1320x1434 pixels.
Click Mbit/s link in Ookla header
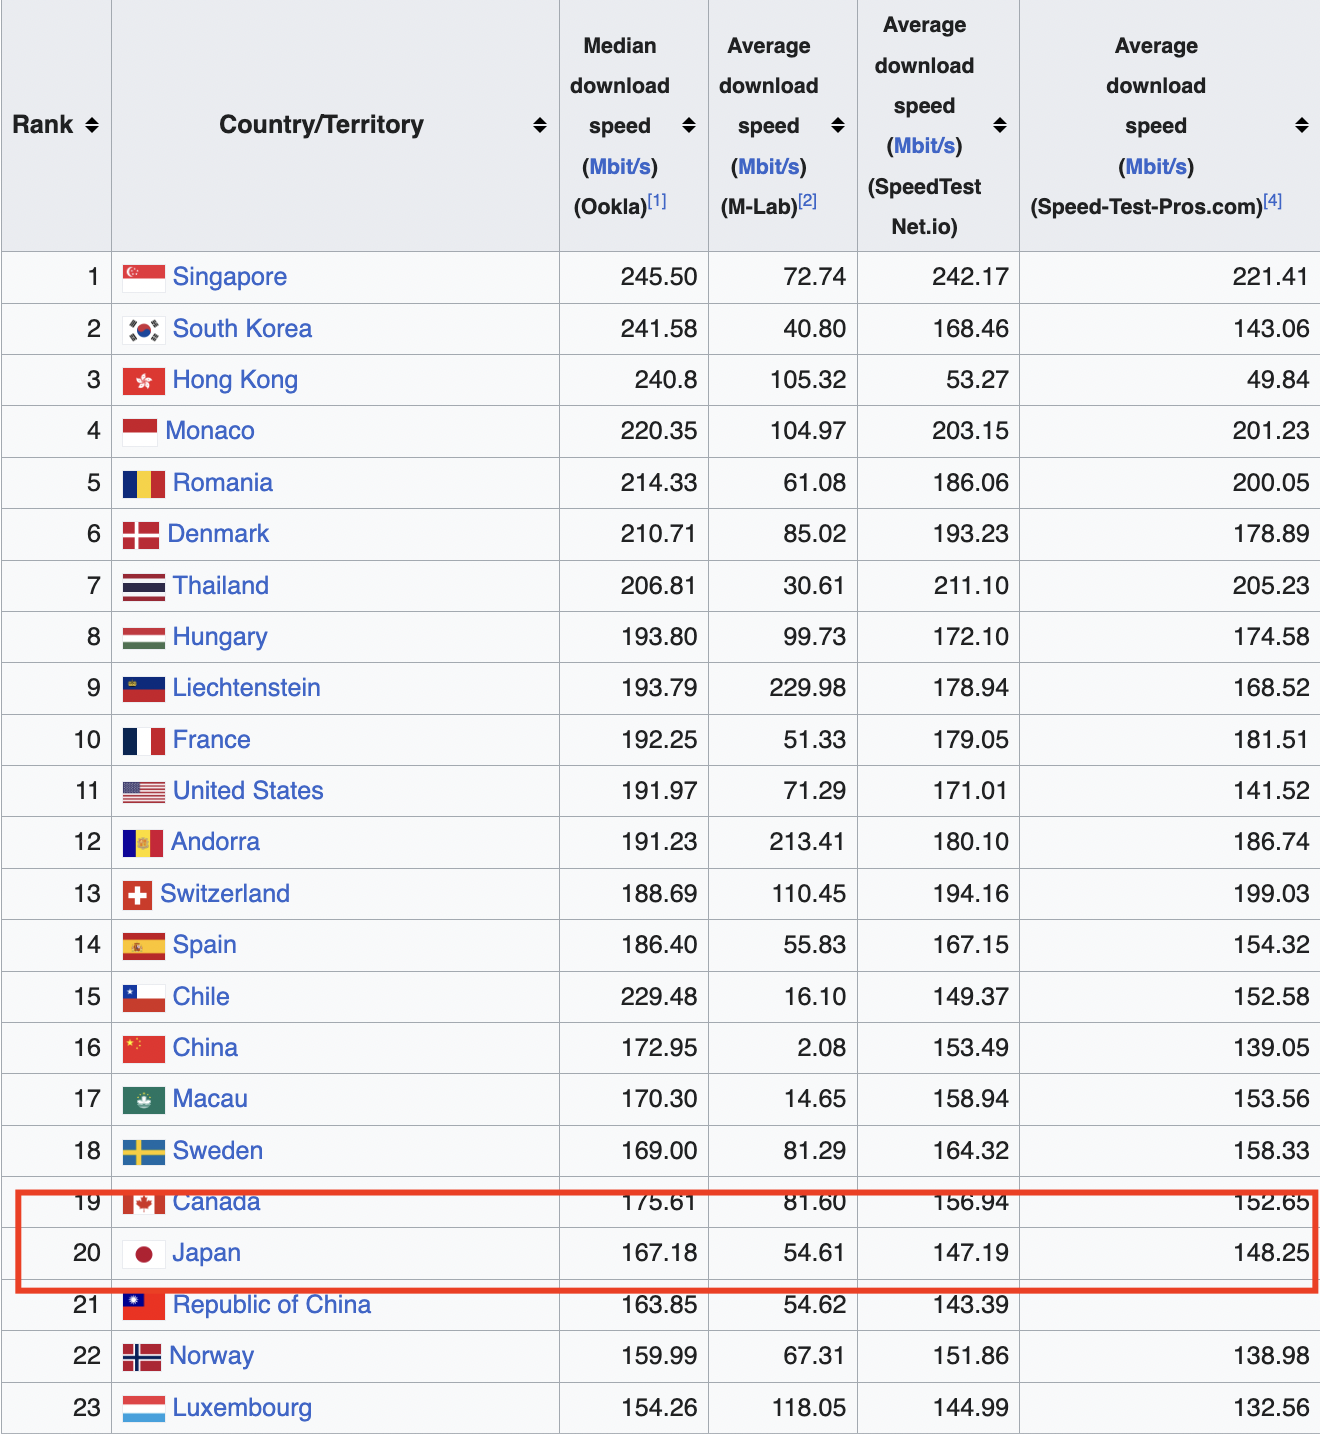[x=620, y=166]
